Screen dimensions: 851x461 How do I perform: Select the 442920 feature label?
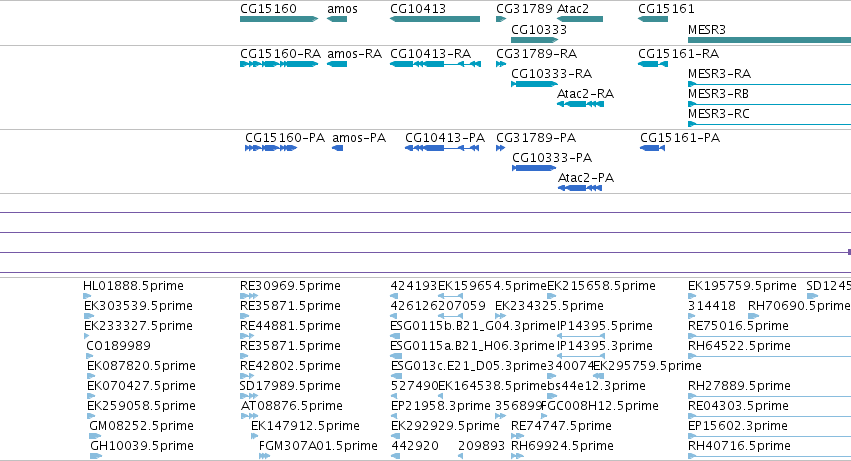415,446
